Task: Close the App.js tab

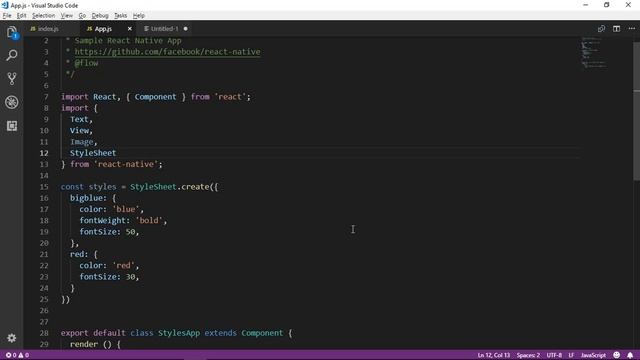Action: tap(130, 29)
